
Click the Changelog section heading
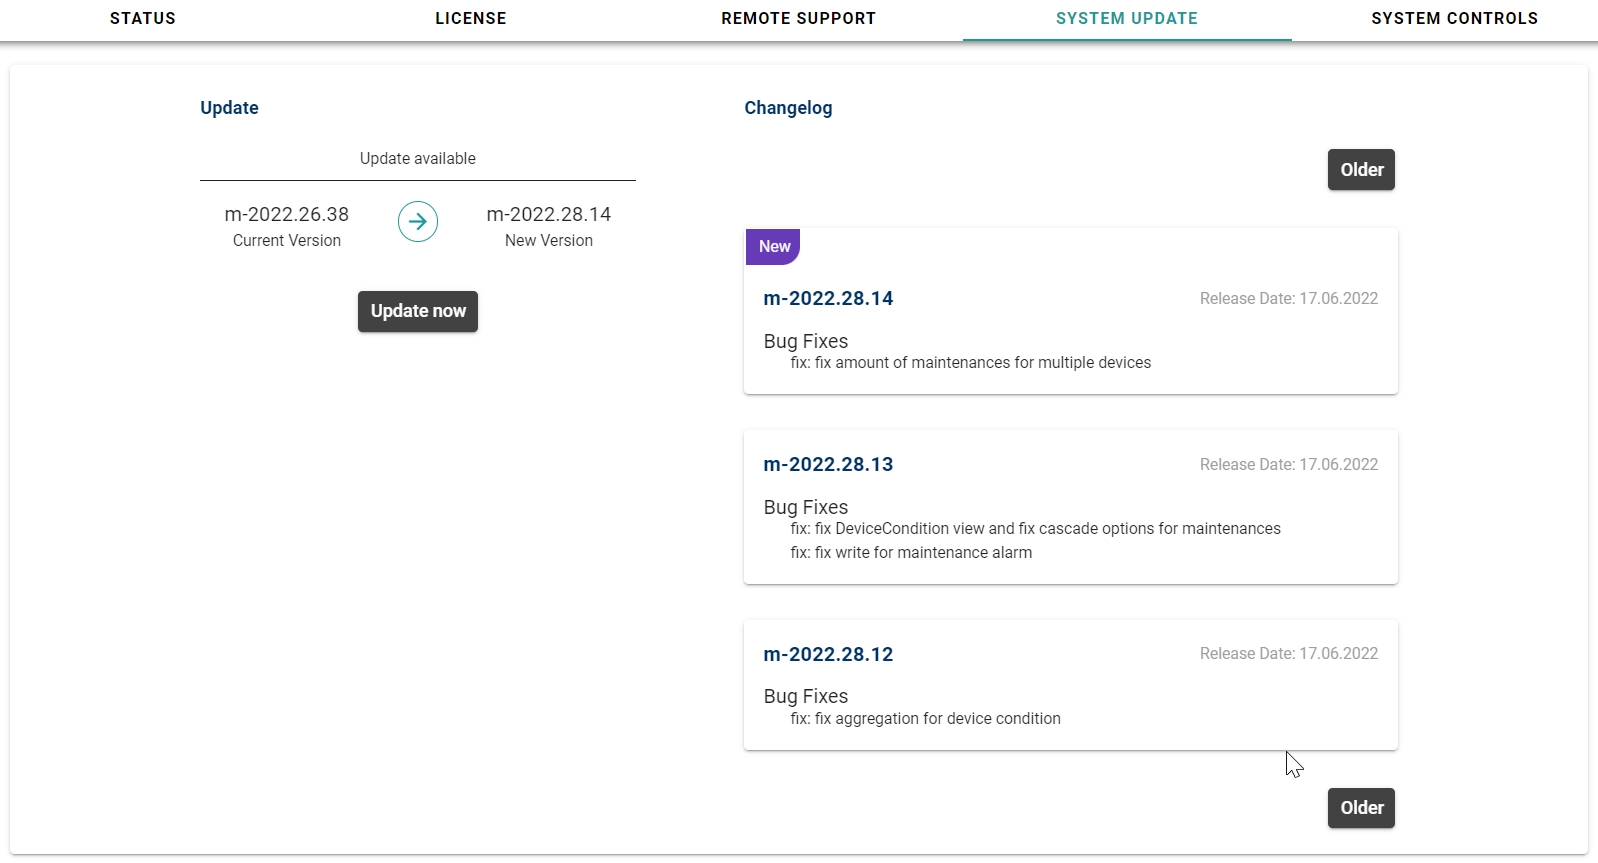coord(788,108)
